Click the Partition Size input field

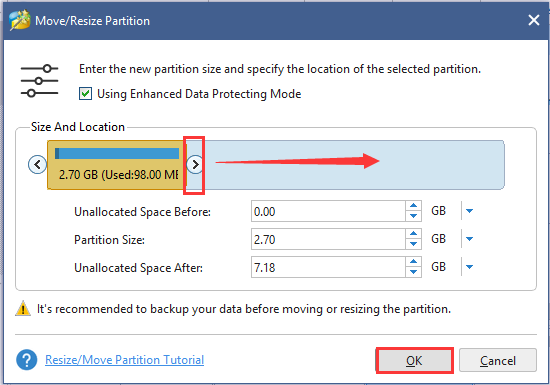(328, 239)
